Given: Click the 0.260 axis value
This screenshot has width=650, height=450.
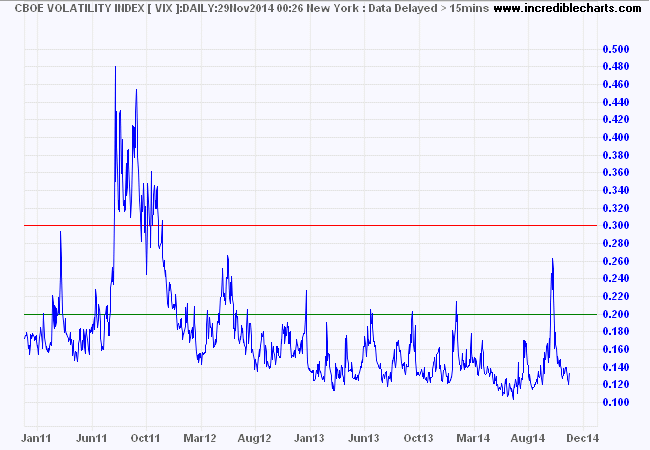Looking at the screenshot, I should click(616, 261).
